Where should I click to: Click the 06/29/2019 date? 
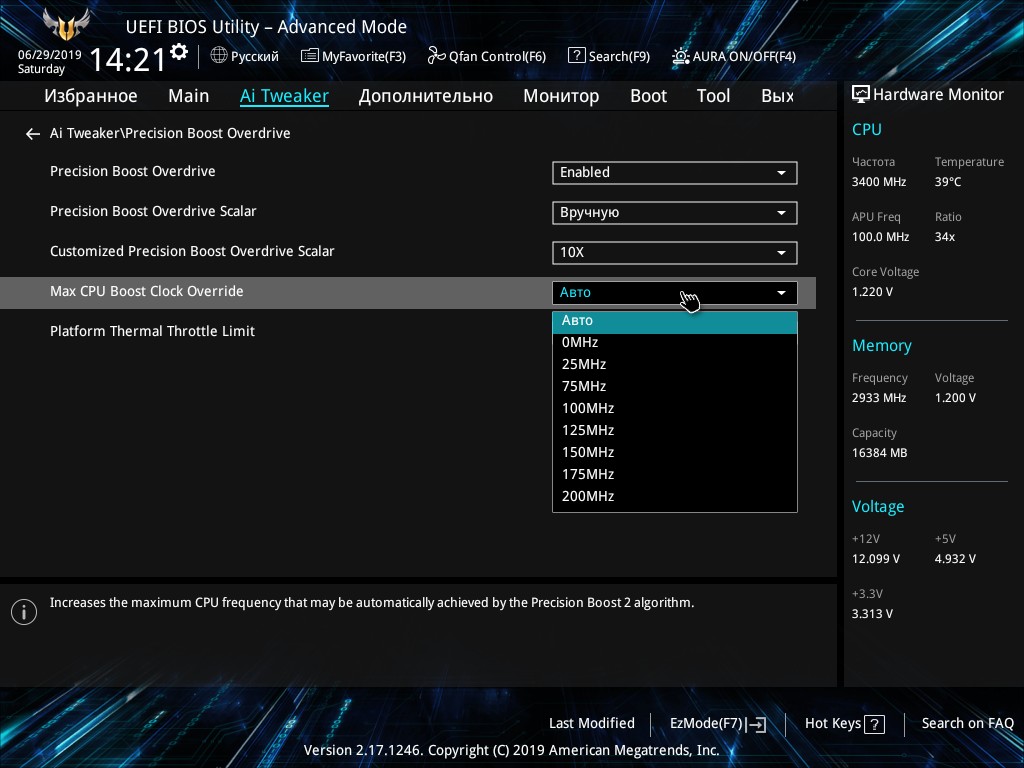[50, 55]
